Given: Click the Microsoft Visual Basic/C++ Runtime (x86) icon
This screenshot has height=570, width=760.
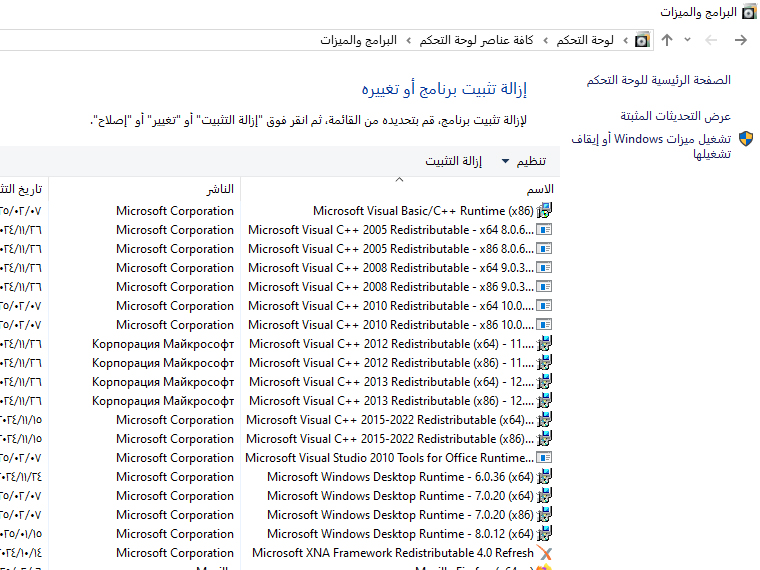Looking at the screenshot, I should pyautogui.click(x=544, y=210).
